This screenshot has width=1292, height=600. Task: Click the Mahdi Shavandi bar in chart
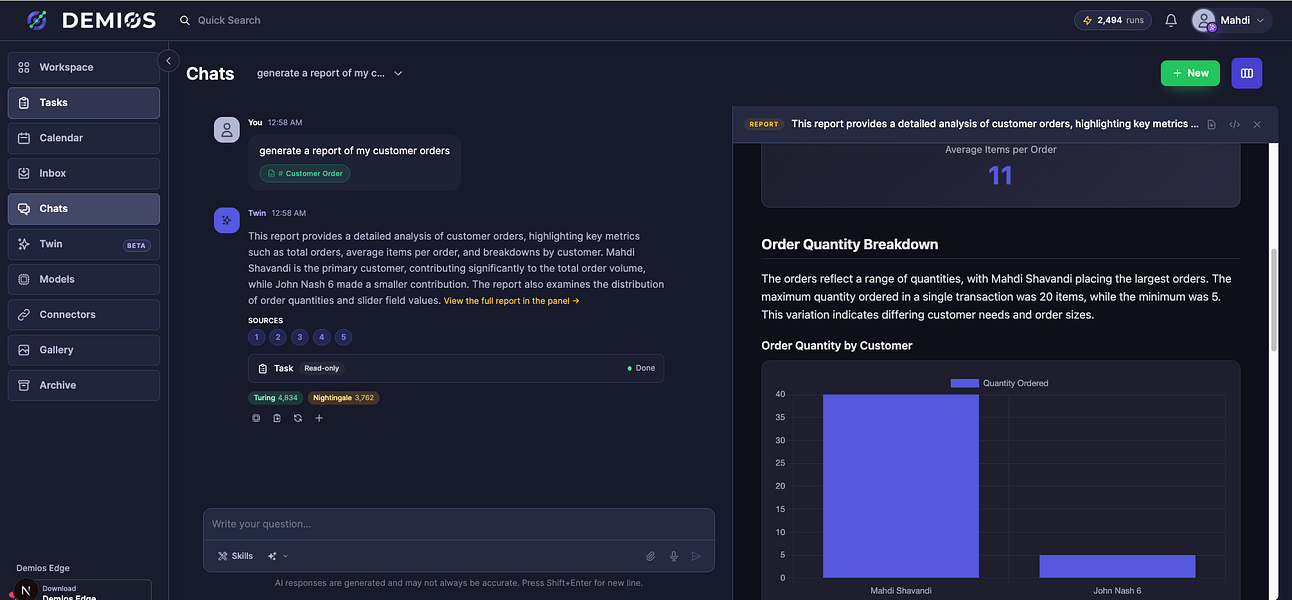pyautogui.click(x=901, y=486)
